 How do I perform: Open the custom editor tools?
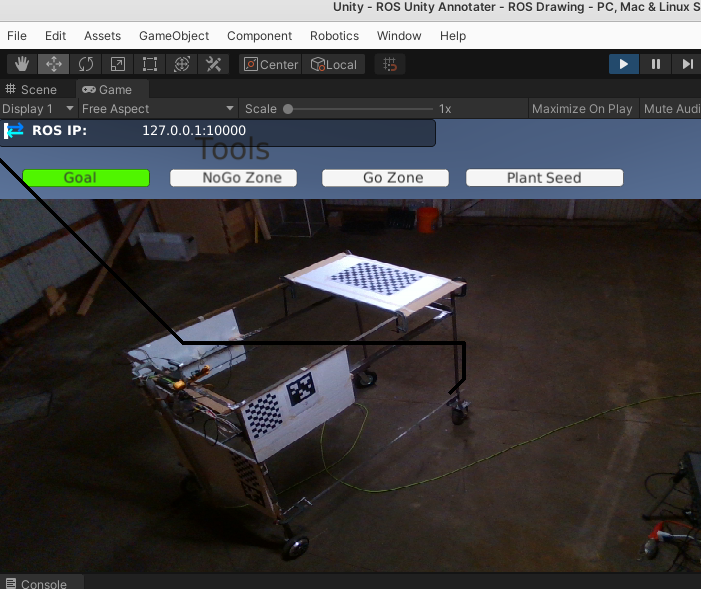pos(214,64)
